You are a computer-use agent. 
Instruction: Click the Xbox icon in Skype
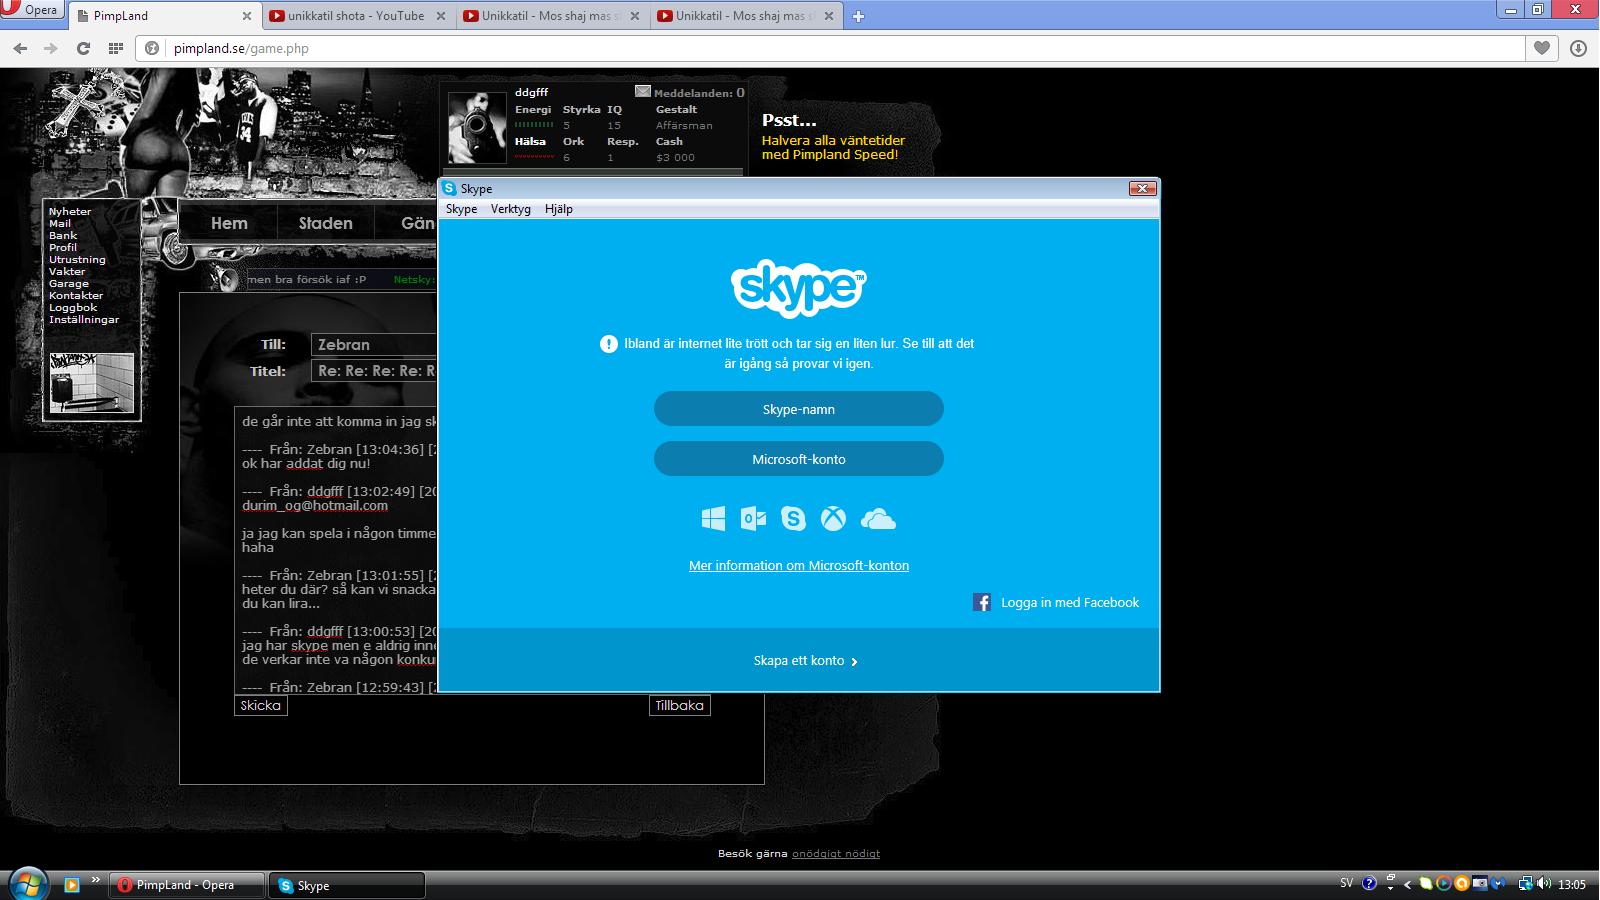point(833,518)
